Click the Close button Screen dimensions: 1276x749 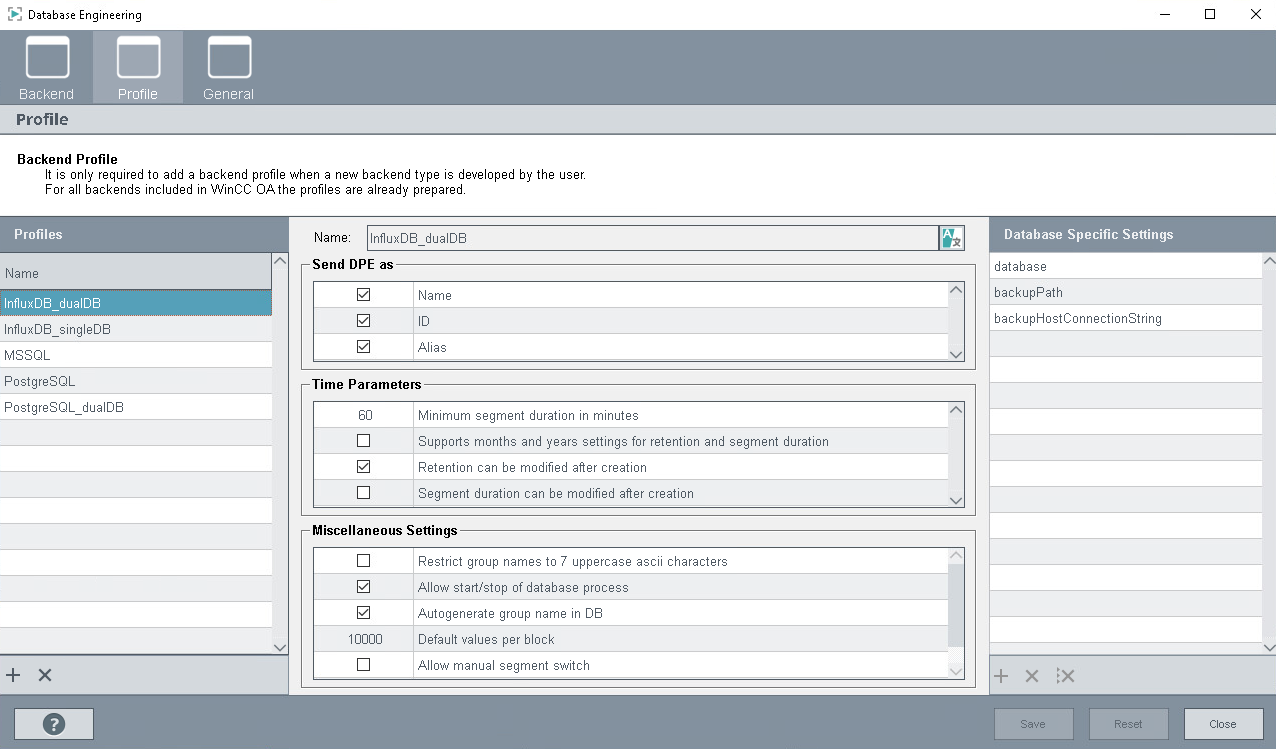point(1222,724)
